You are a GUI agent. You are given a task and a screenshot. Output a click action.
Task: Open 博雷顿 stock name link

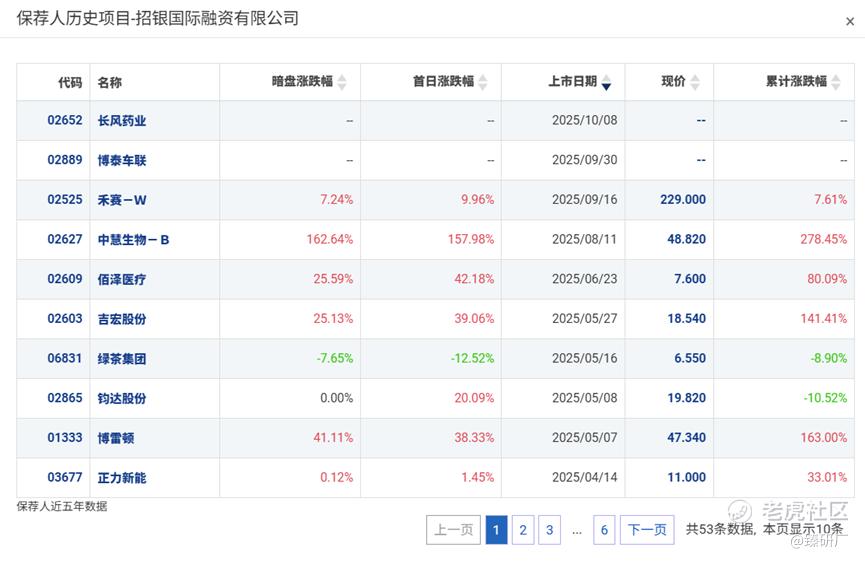[116, 439]
